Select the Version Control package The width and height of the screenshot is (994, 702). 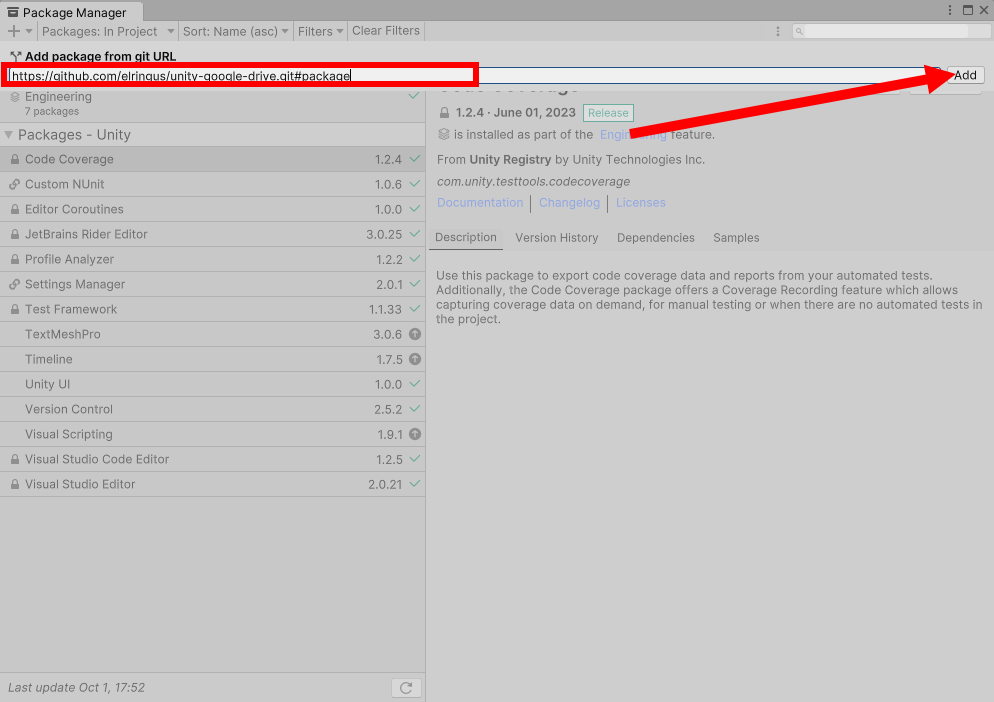tap(212, 409)
